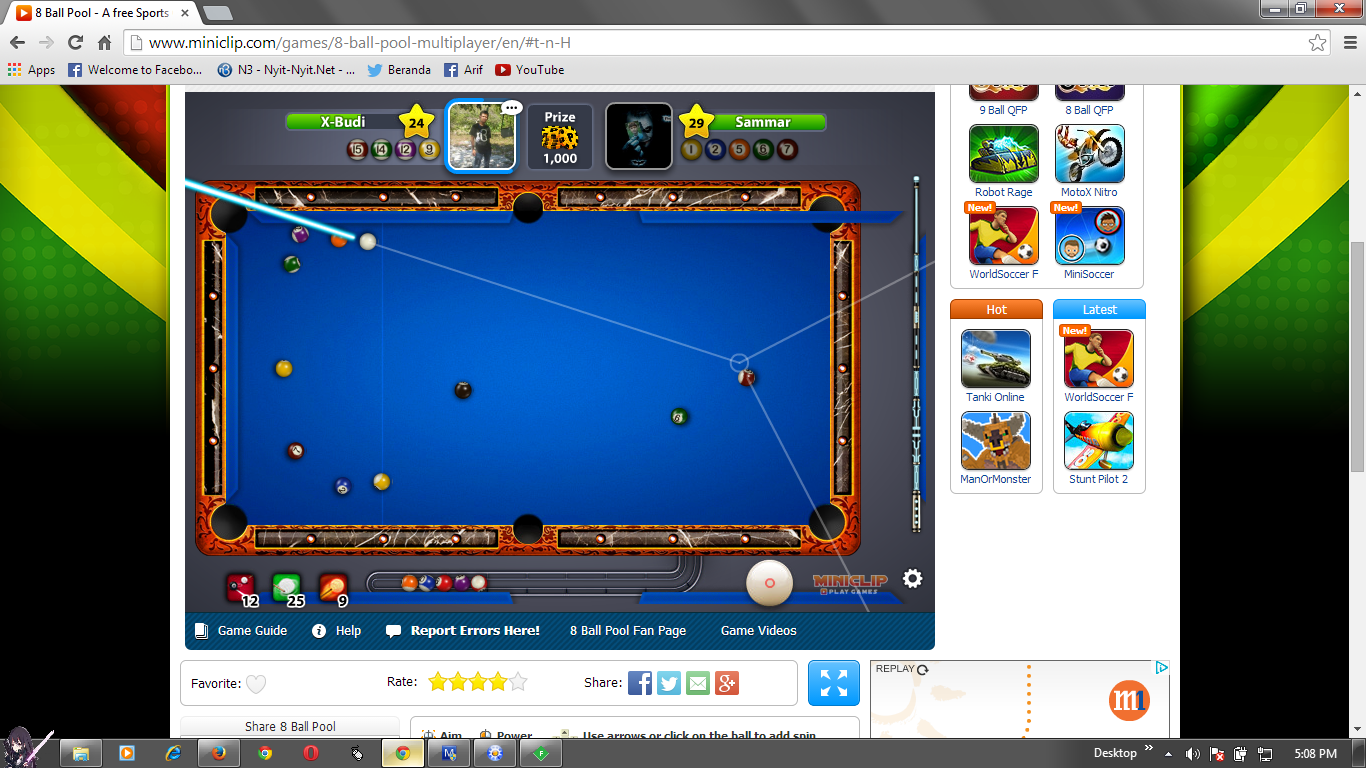This screenshot has width=1366, height=768.
Task: Click X-Budi's player avatar
Action: pos(481,136)
